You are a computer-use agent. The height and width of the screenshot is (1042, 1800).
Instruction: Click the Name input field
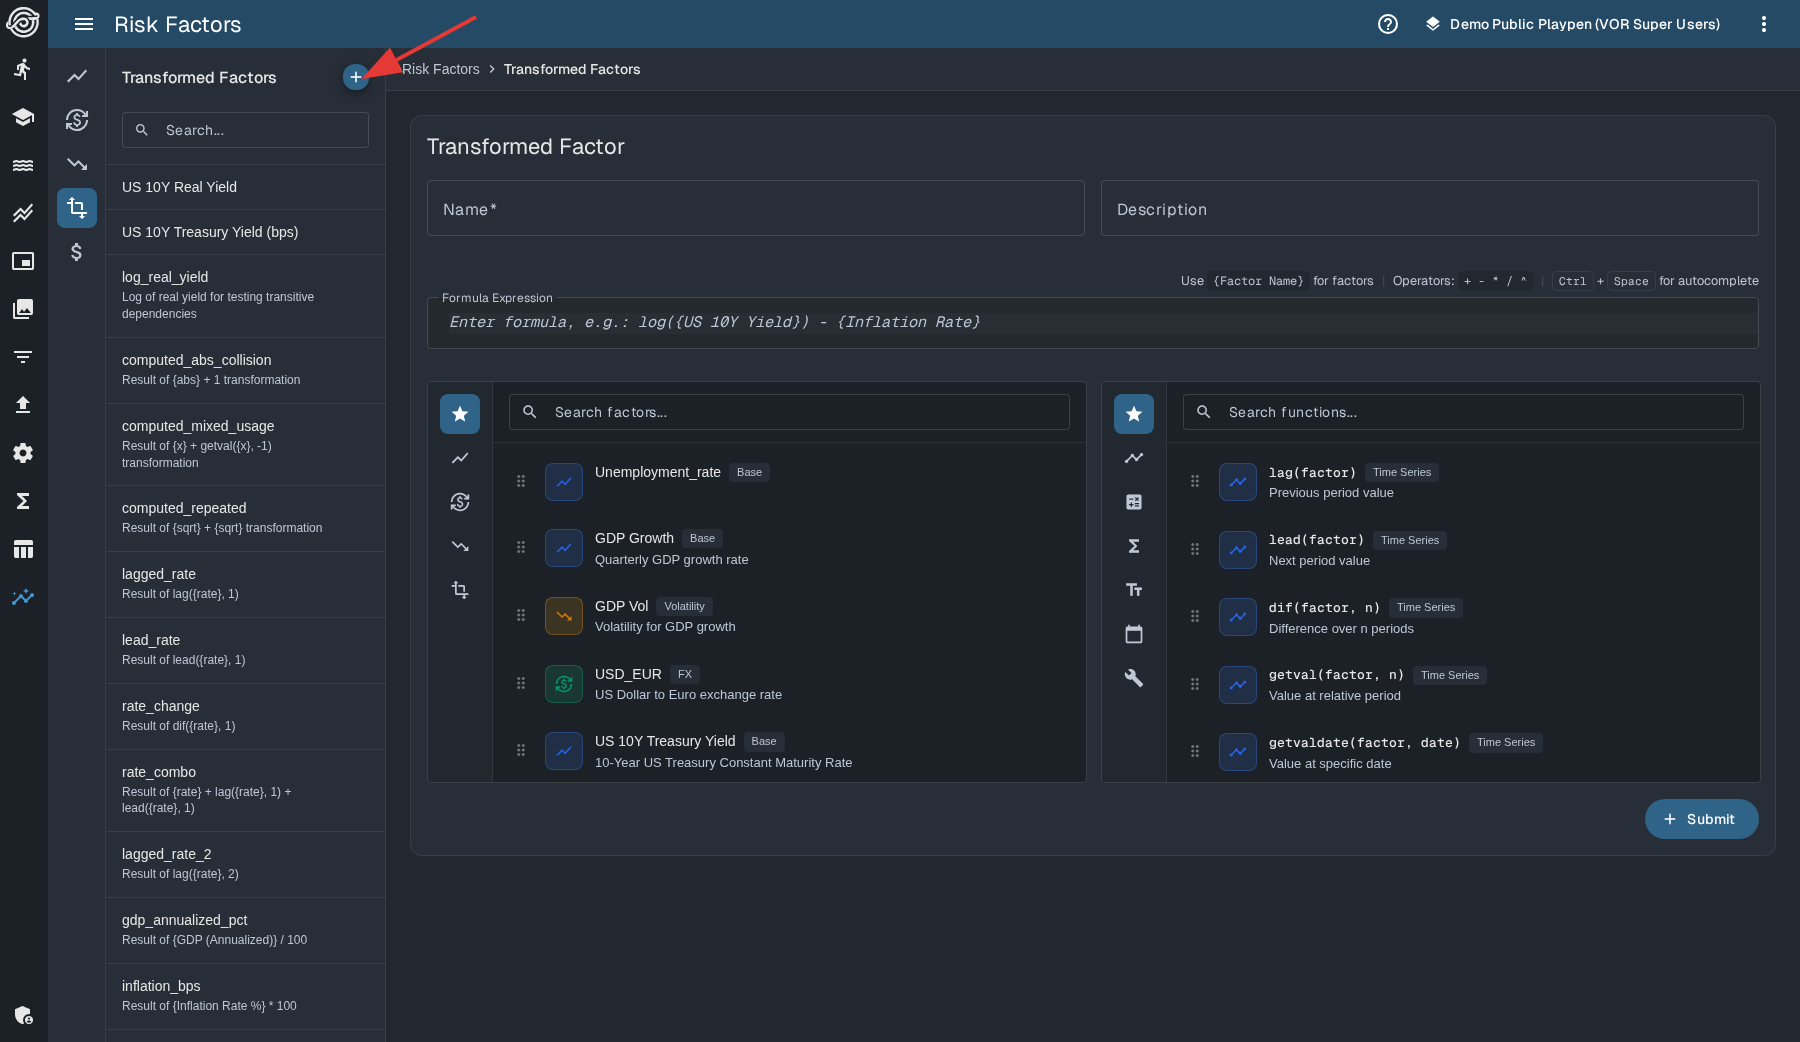click(755, 209)
